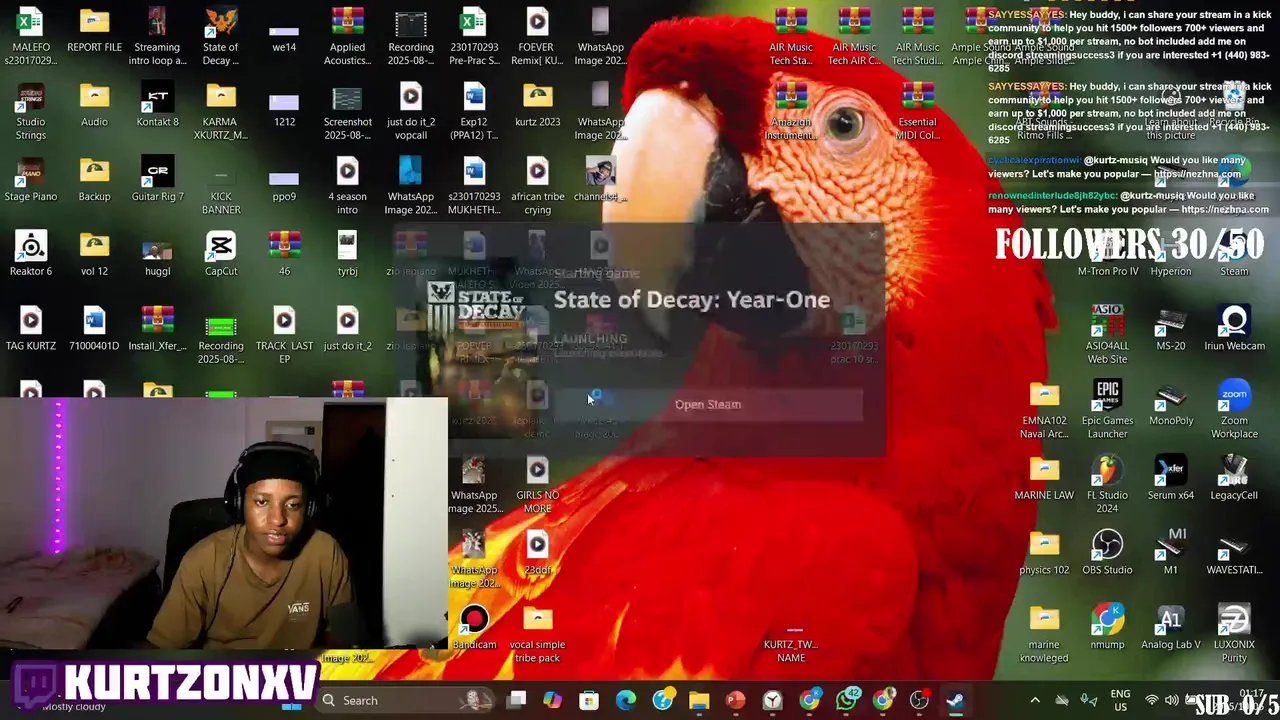Image resolution: width=1280 pixels, height=720 pixels.
Task: Select the FL Studio 2024 desktop icon
Action: [x=1107, y=485]
